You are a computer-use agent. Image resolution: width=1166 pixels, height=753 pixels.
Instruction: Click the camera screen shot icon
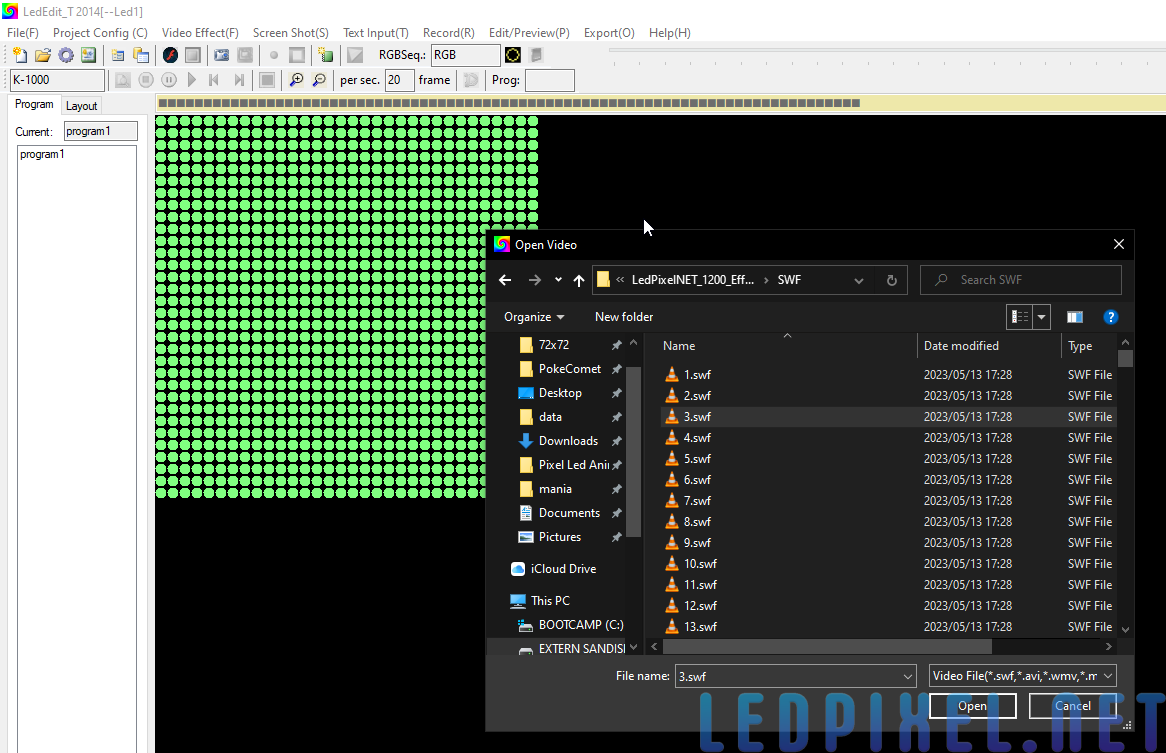[222, 55]
